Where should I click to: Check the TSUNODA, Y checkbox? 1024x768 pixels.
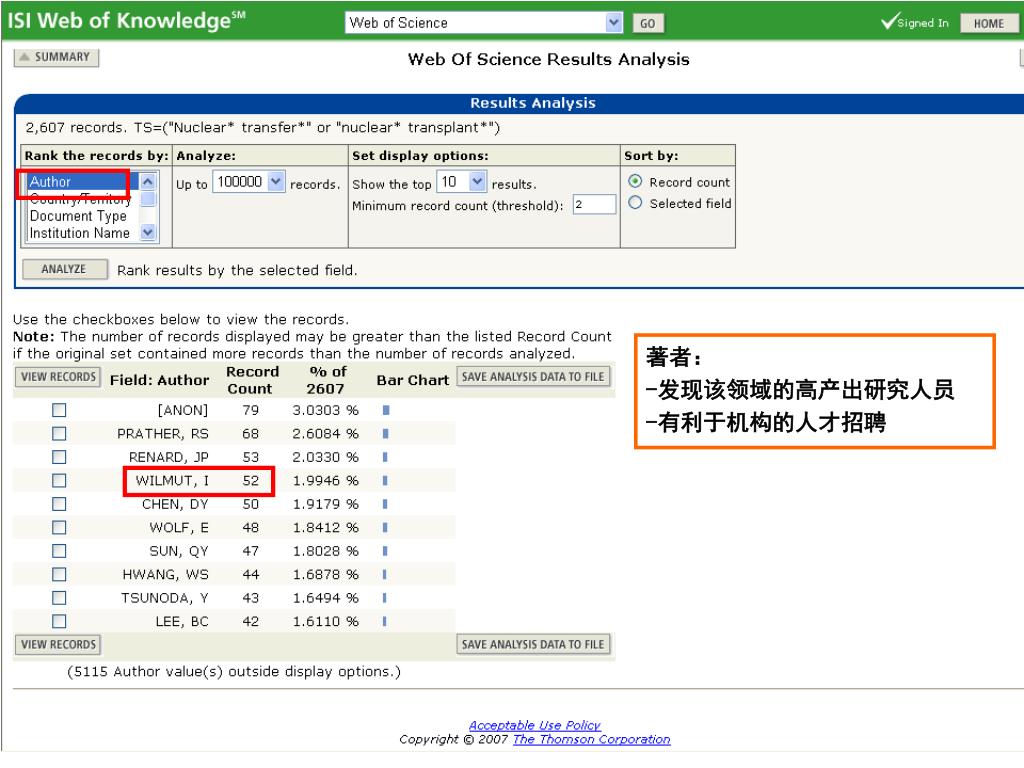[x=59, y=598]
